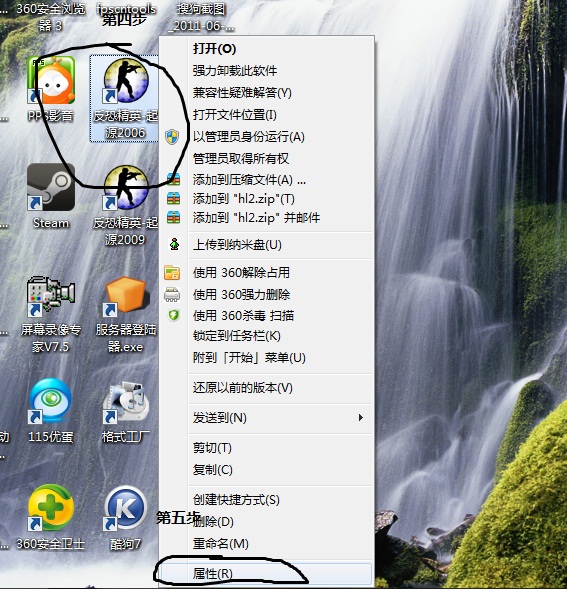The image size is (567, 589).
Task: Select 打开文件位置(I) menu entry
Action: (234, 115)
